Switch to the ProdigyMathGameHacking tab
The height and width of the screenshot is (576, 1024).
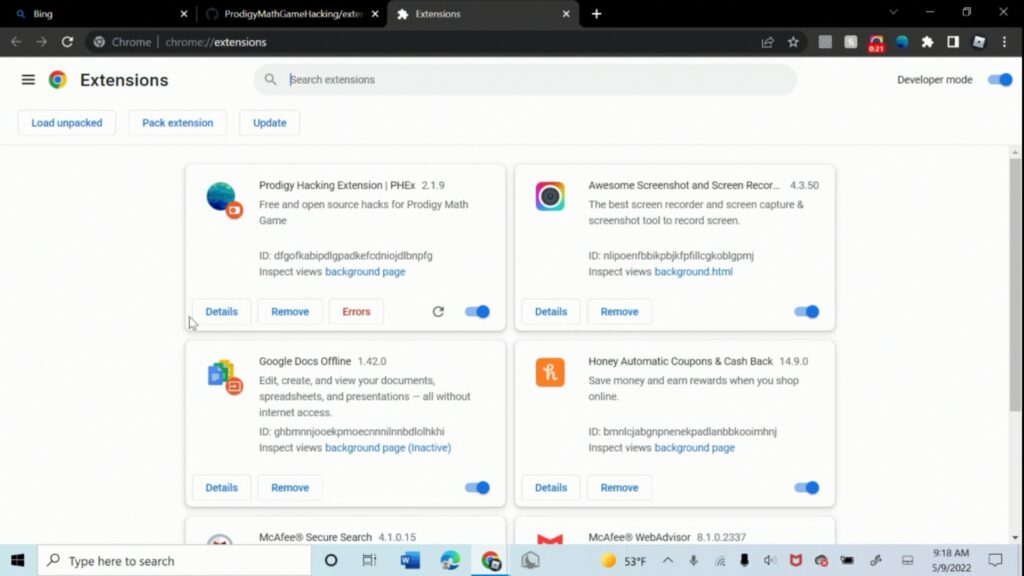point(293,14)
